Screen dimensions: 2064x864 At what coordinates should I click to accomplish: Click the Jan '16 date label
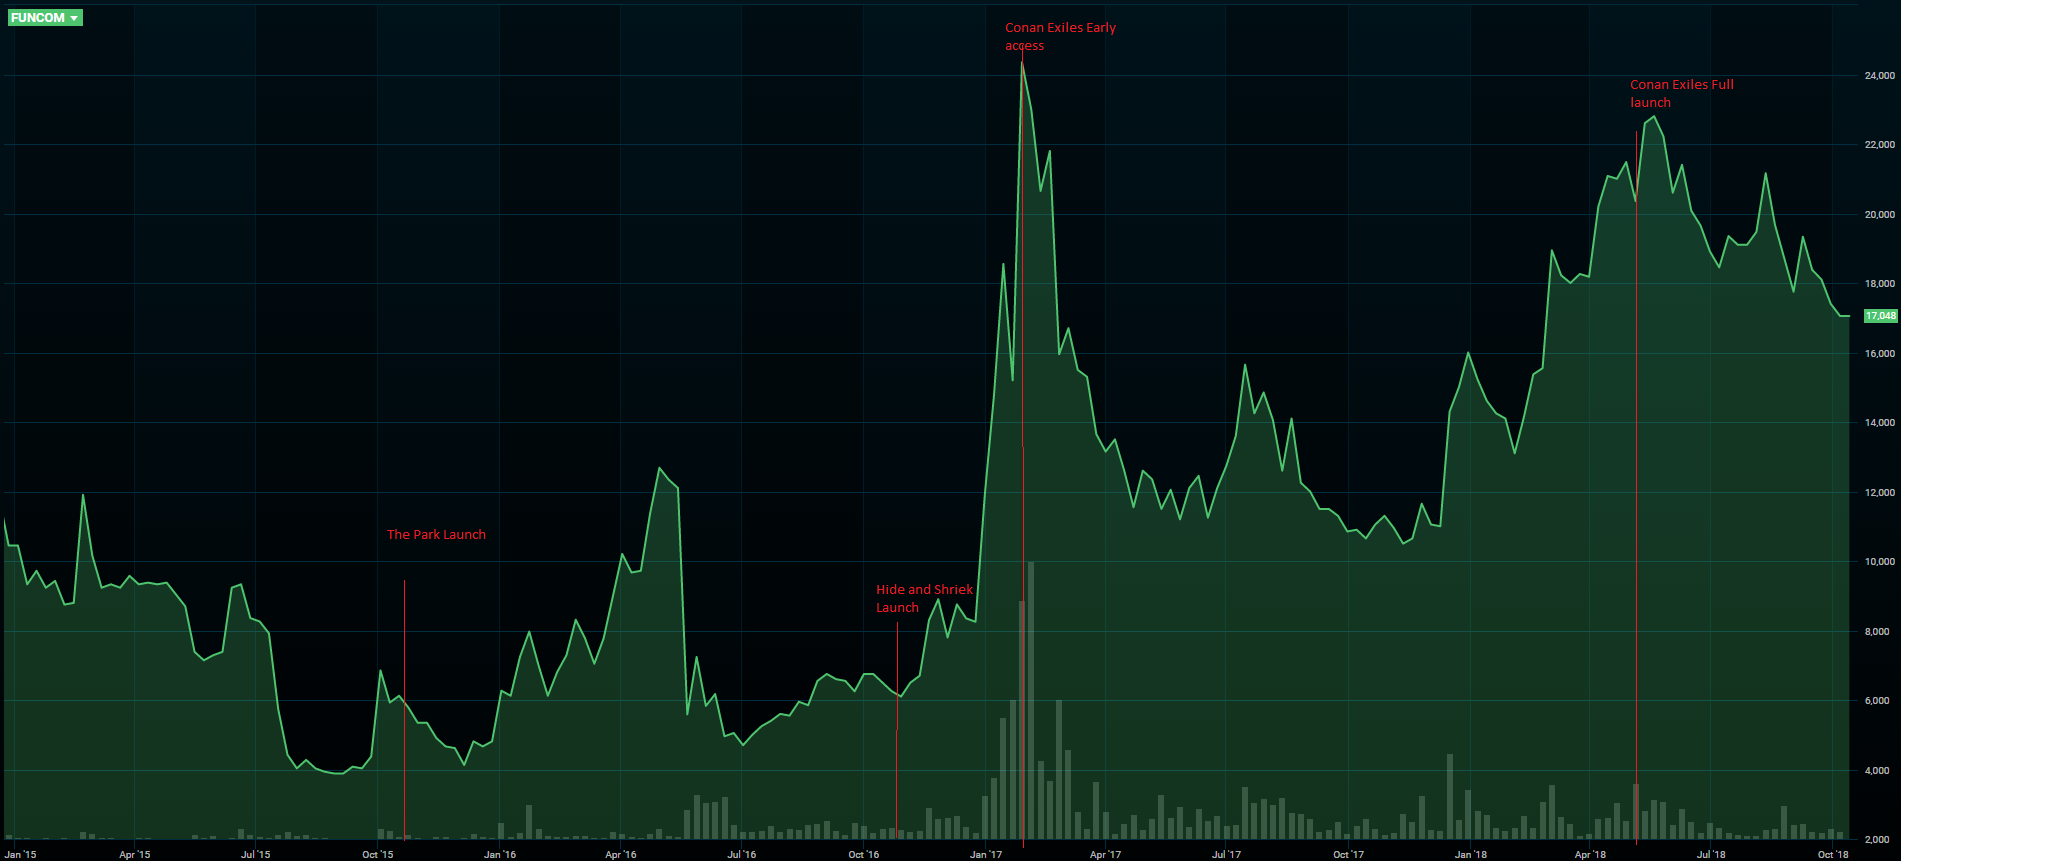[x=500, y=855]
